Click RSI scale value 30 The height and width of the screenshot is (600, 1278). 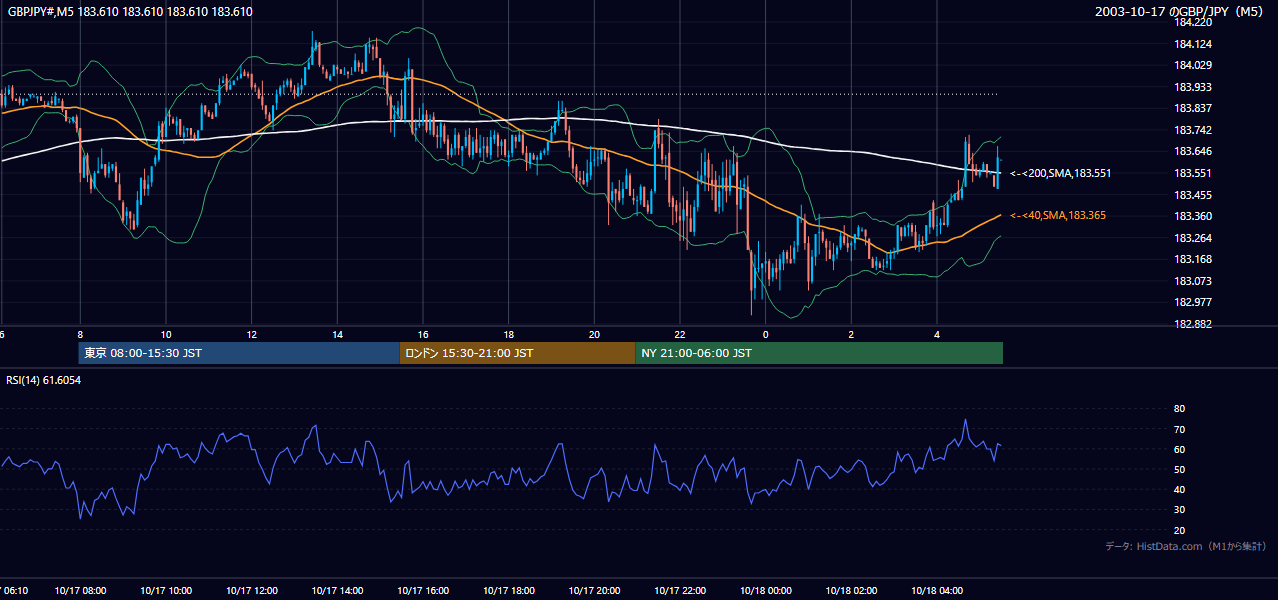point(1179,510)
